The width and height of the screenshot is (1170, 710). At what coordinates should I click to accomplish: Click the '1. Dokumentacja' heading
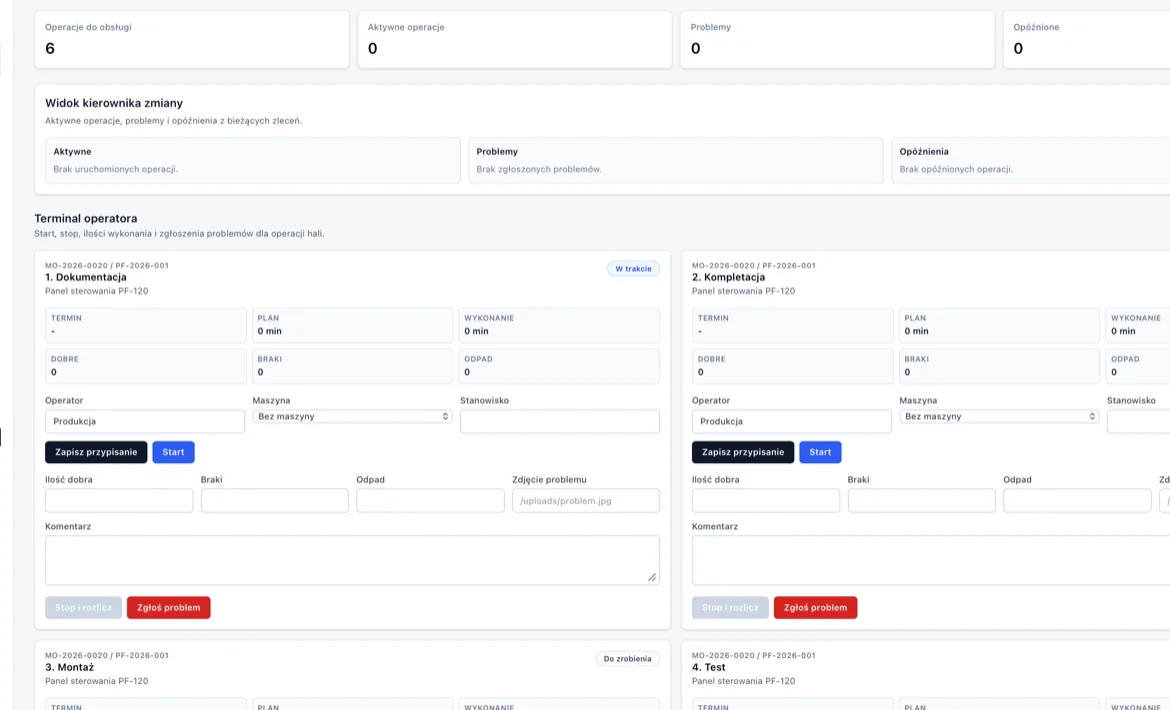coord(86,277)
